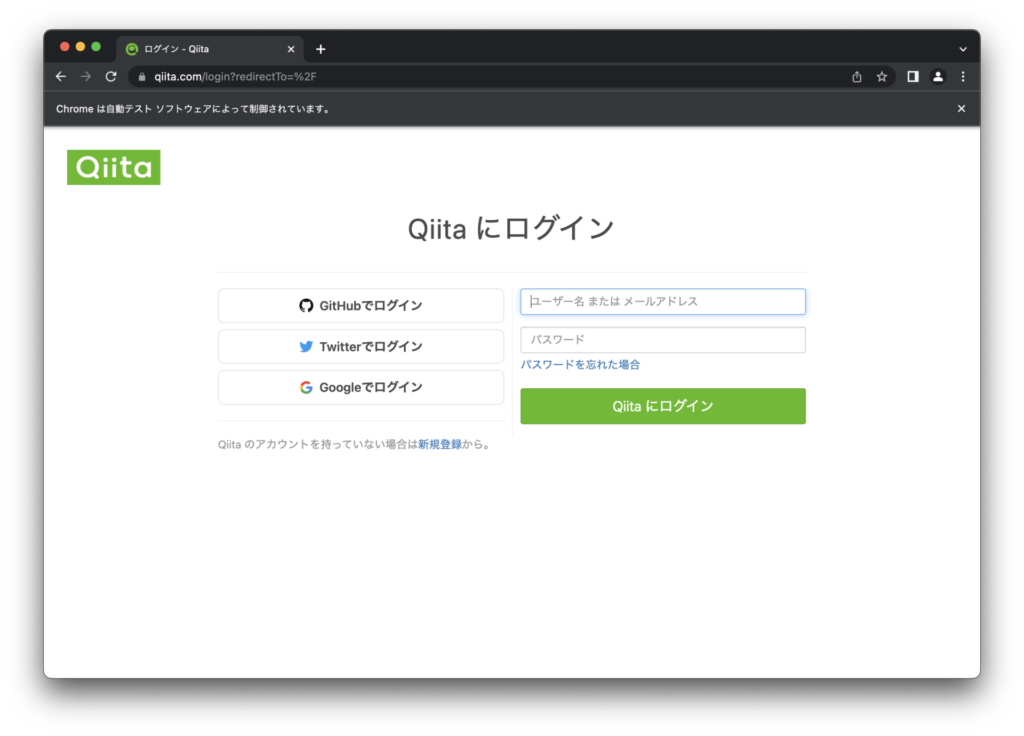The width and height of the screenshot is (1024, 736).
Task: Open パスワードを忘れた場合 link
Action: pyautogui.click(x=580, y=364)
